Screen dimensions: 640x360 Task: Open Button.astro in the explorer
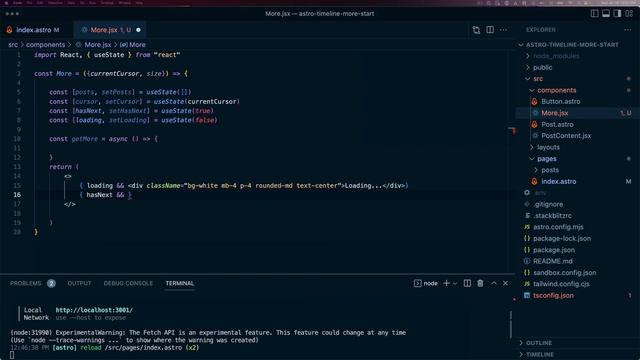tap(560, 102)
